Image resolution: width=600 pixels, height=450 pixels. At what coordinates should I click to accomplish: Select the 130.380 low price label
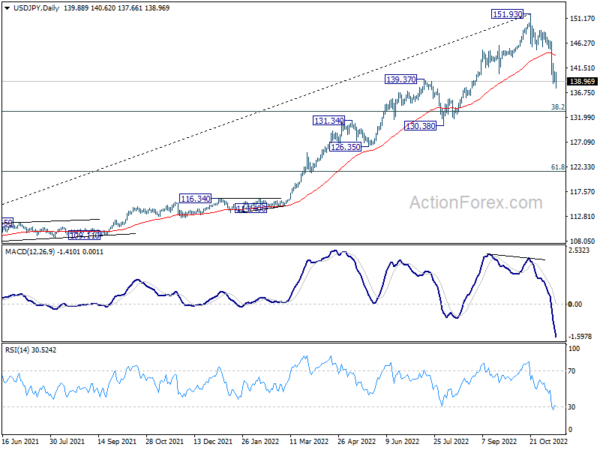[x=421, y=126]
